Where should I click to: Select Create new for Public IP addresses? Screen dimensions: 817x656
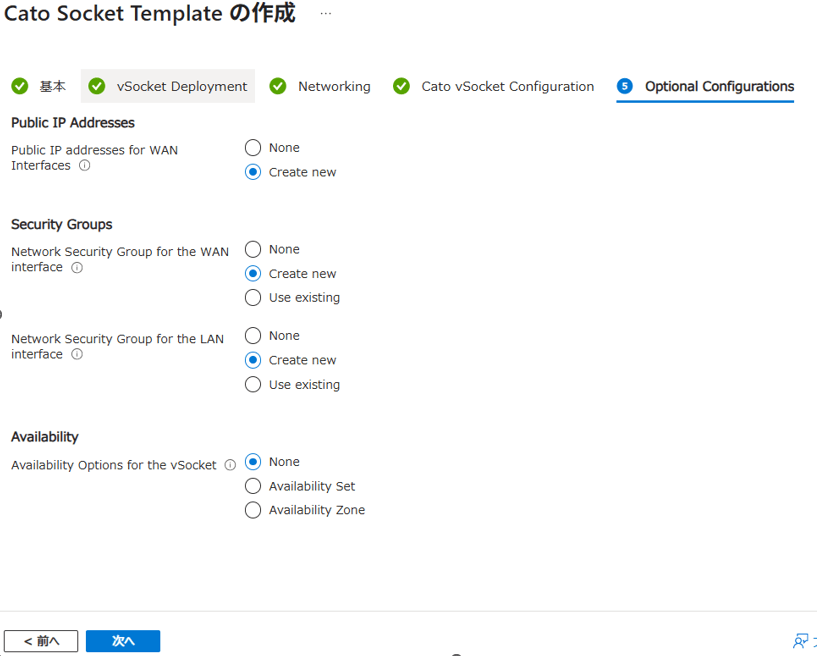tap(253, 172)
